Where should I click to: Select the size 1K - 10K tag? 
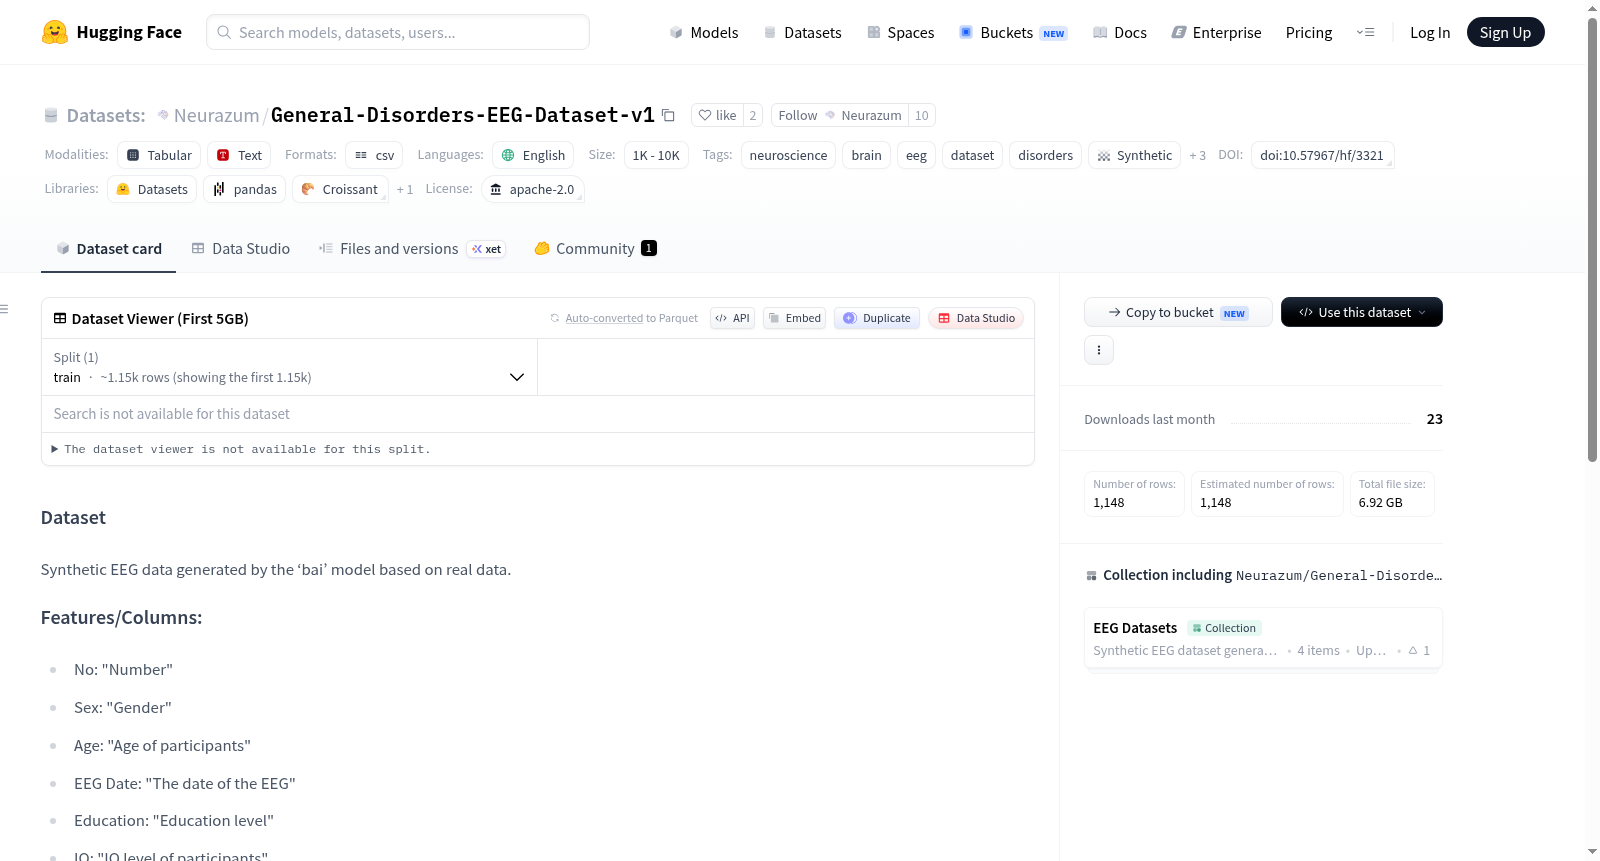656,155
